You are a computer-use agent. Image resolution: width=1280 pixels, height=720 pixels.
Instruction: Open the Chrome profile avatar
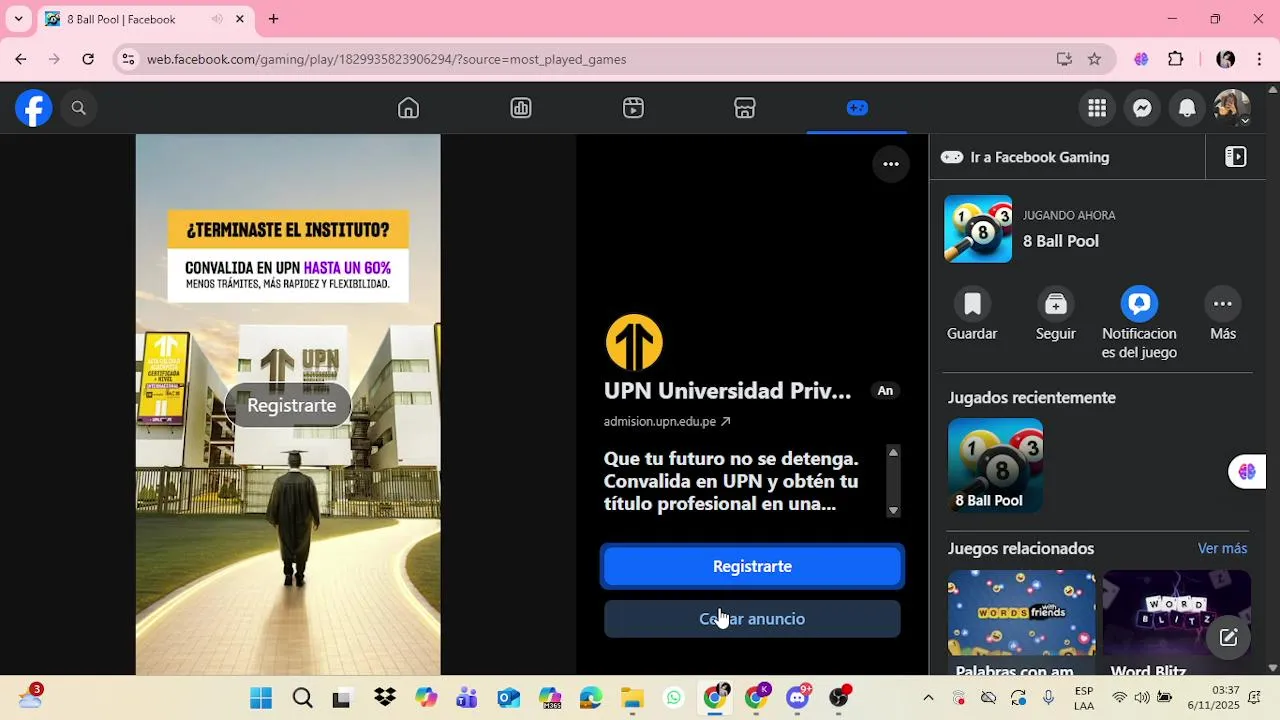click(x=1226, y=59)
